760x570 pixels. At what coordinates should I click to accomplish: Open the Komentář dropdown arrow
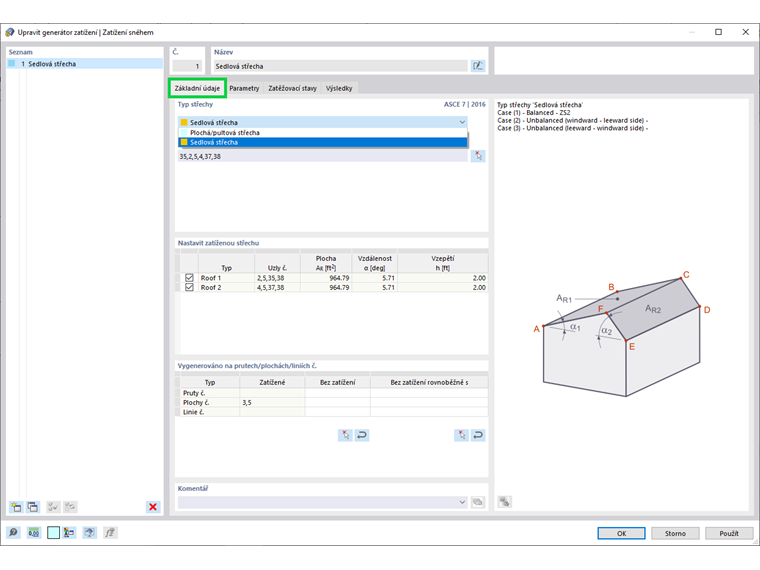(x=462, y=502)
